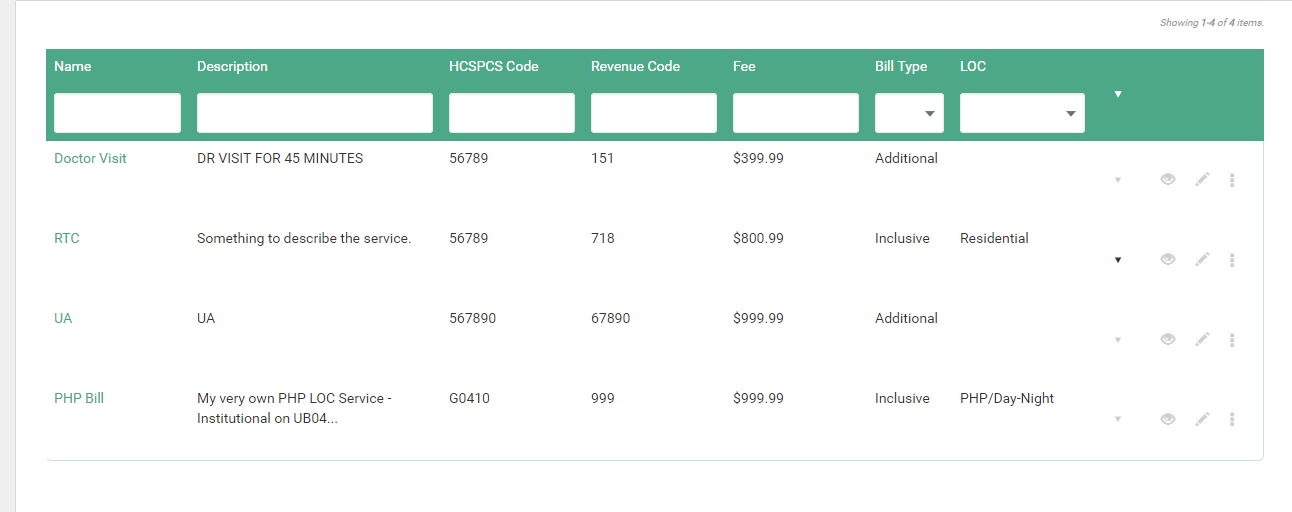Open the Bill Type filter dropdown
Image resolution: width=1292 pixels, height=512 pixels.
pyautogui.click(x=909, y=113)
